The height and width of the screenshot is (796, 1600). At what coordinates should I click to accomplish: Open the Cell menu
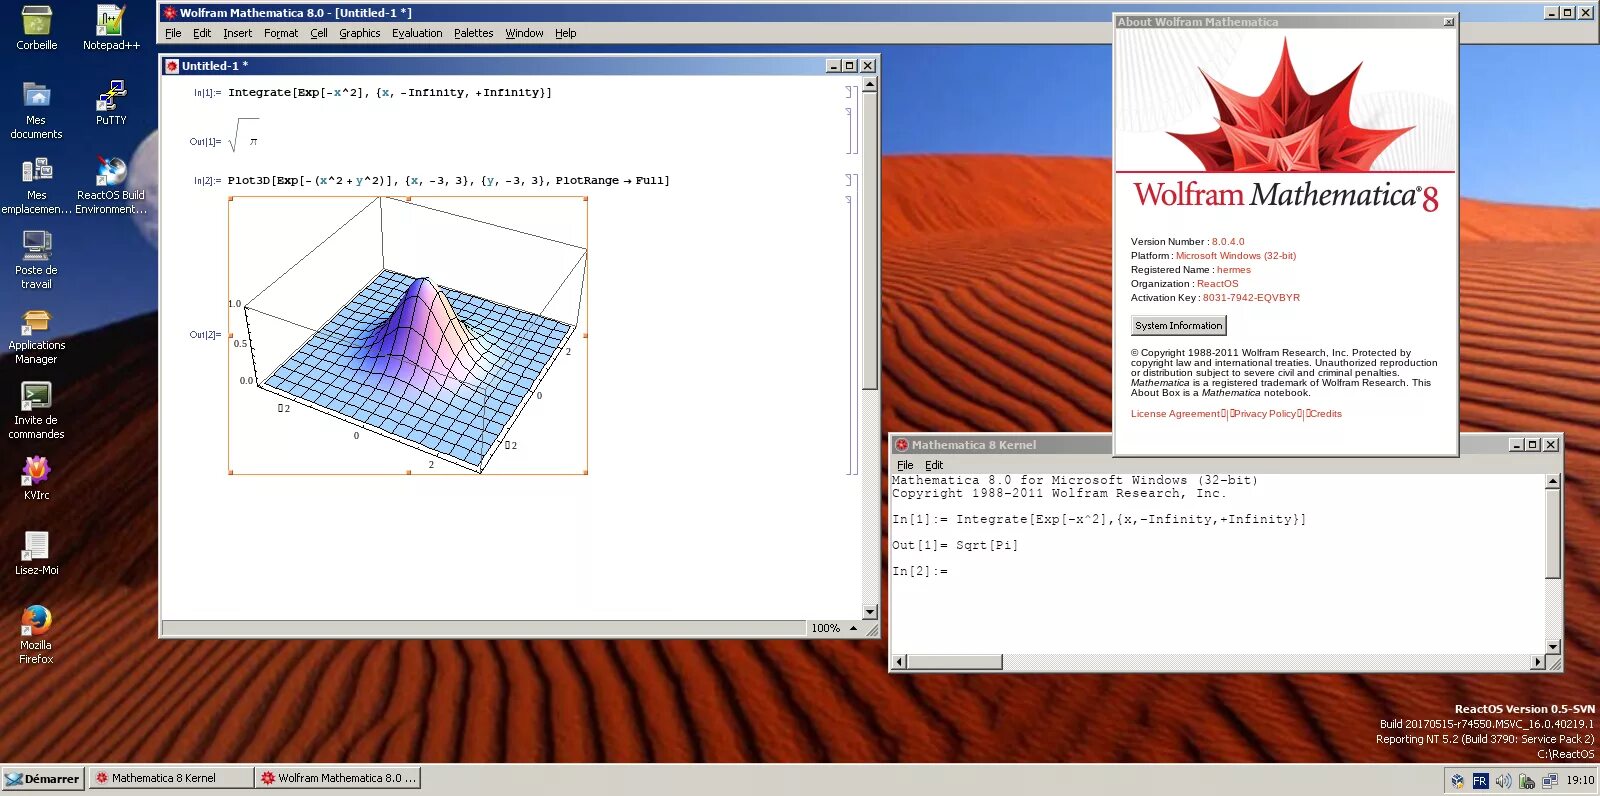point(319,33)
